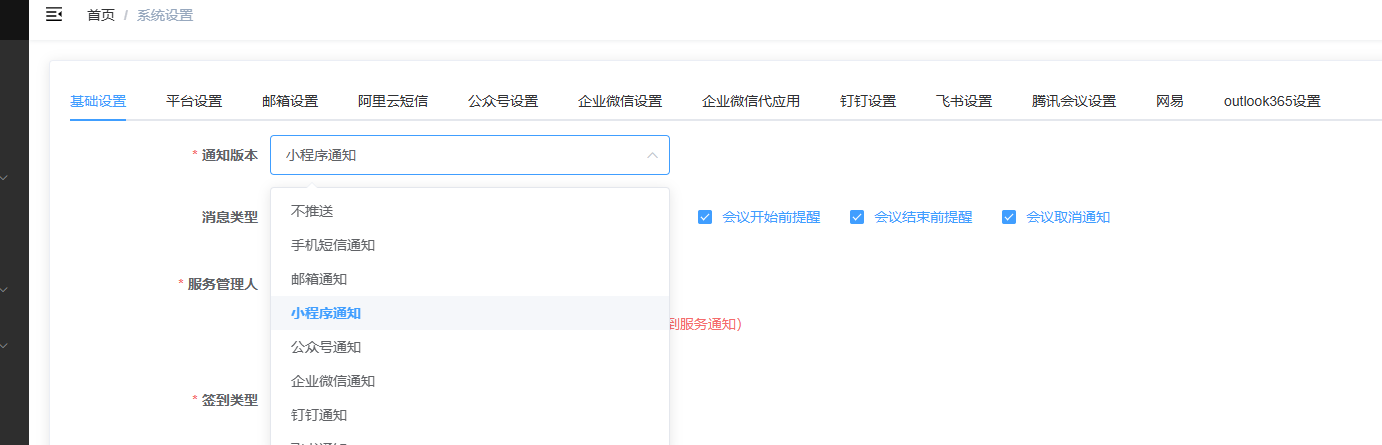Pick 邮箱通知 in the notification list
The width and height of the screenshot is (1382, 445).
pos(319,279)
